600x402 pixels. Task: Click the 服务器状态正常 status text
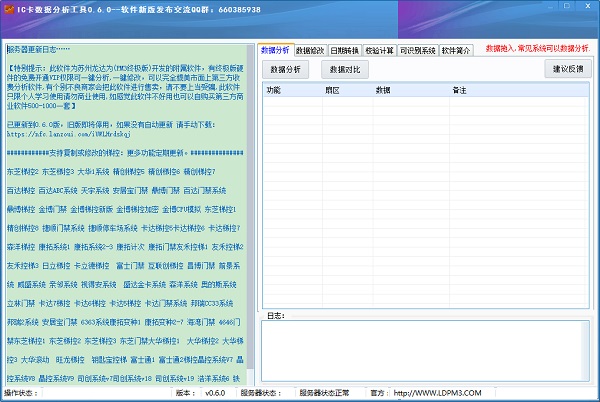click(x=324, y=393)
